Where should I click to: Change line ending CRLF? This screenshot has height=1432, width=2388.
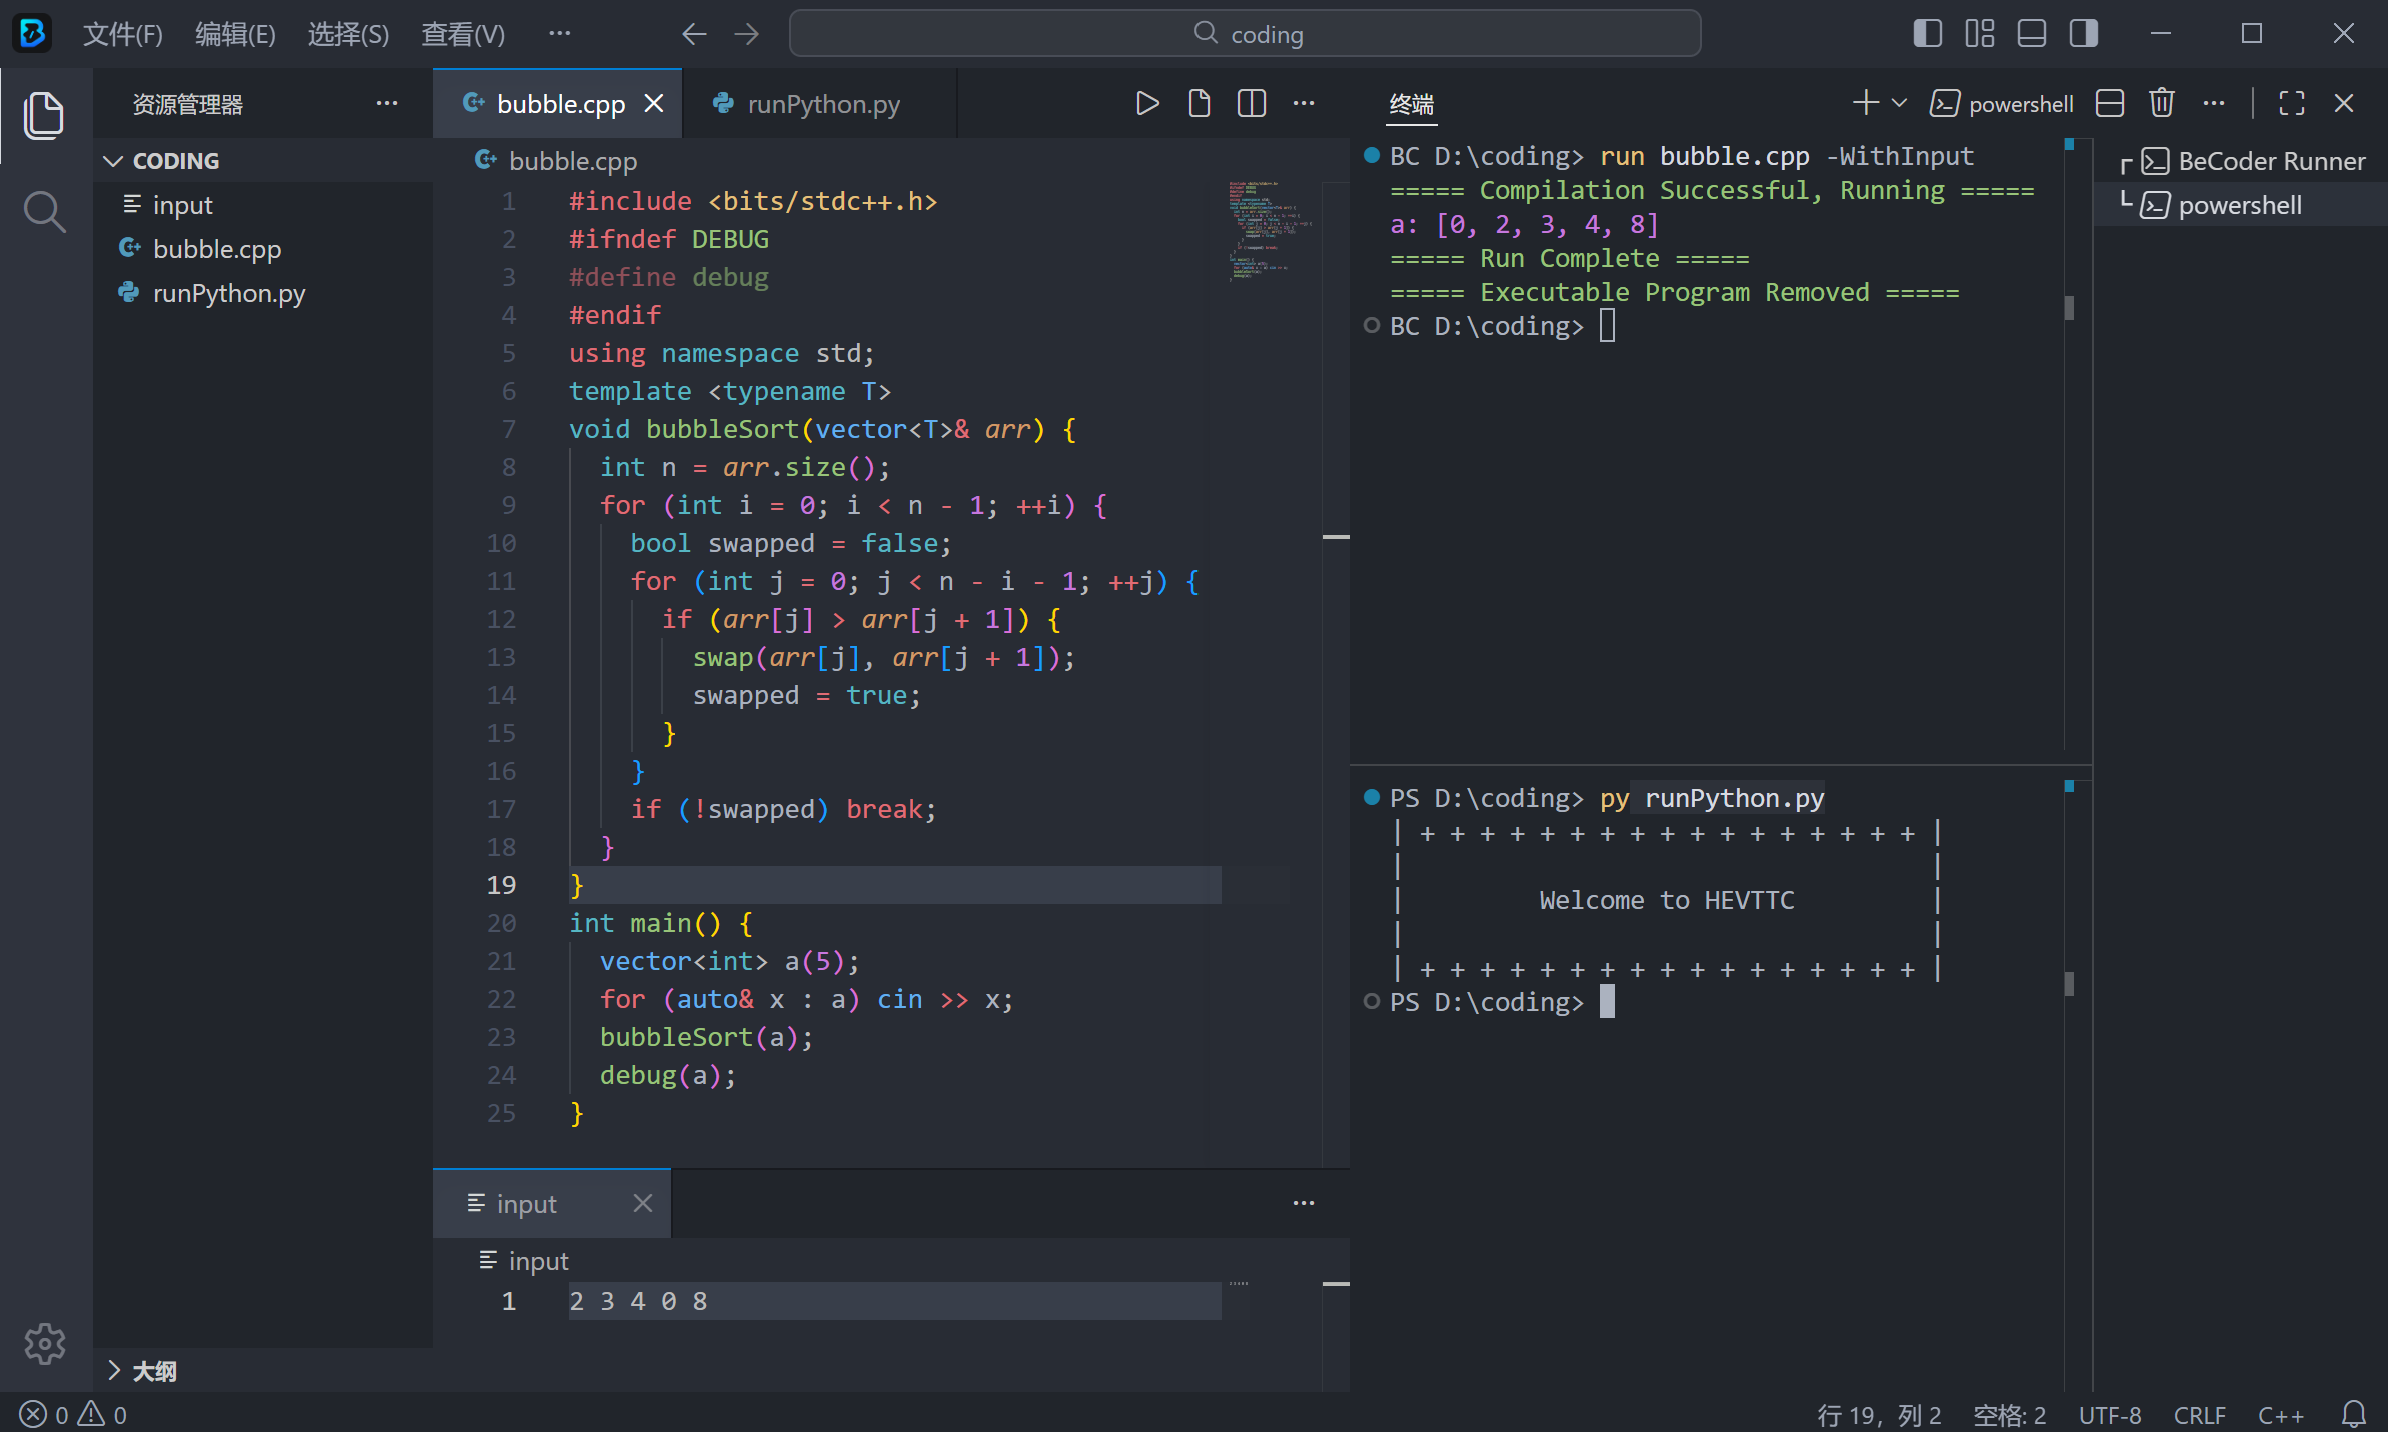[x=2200, y=1415]
